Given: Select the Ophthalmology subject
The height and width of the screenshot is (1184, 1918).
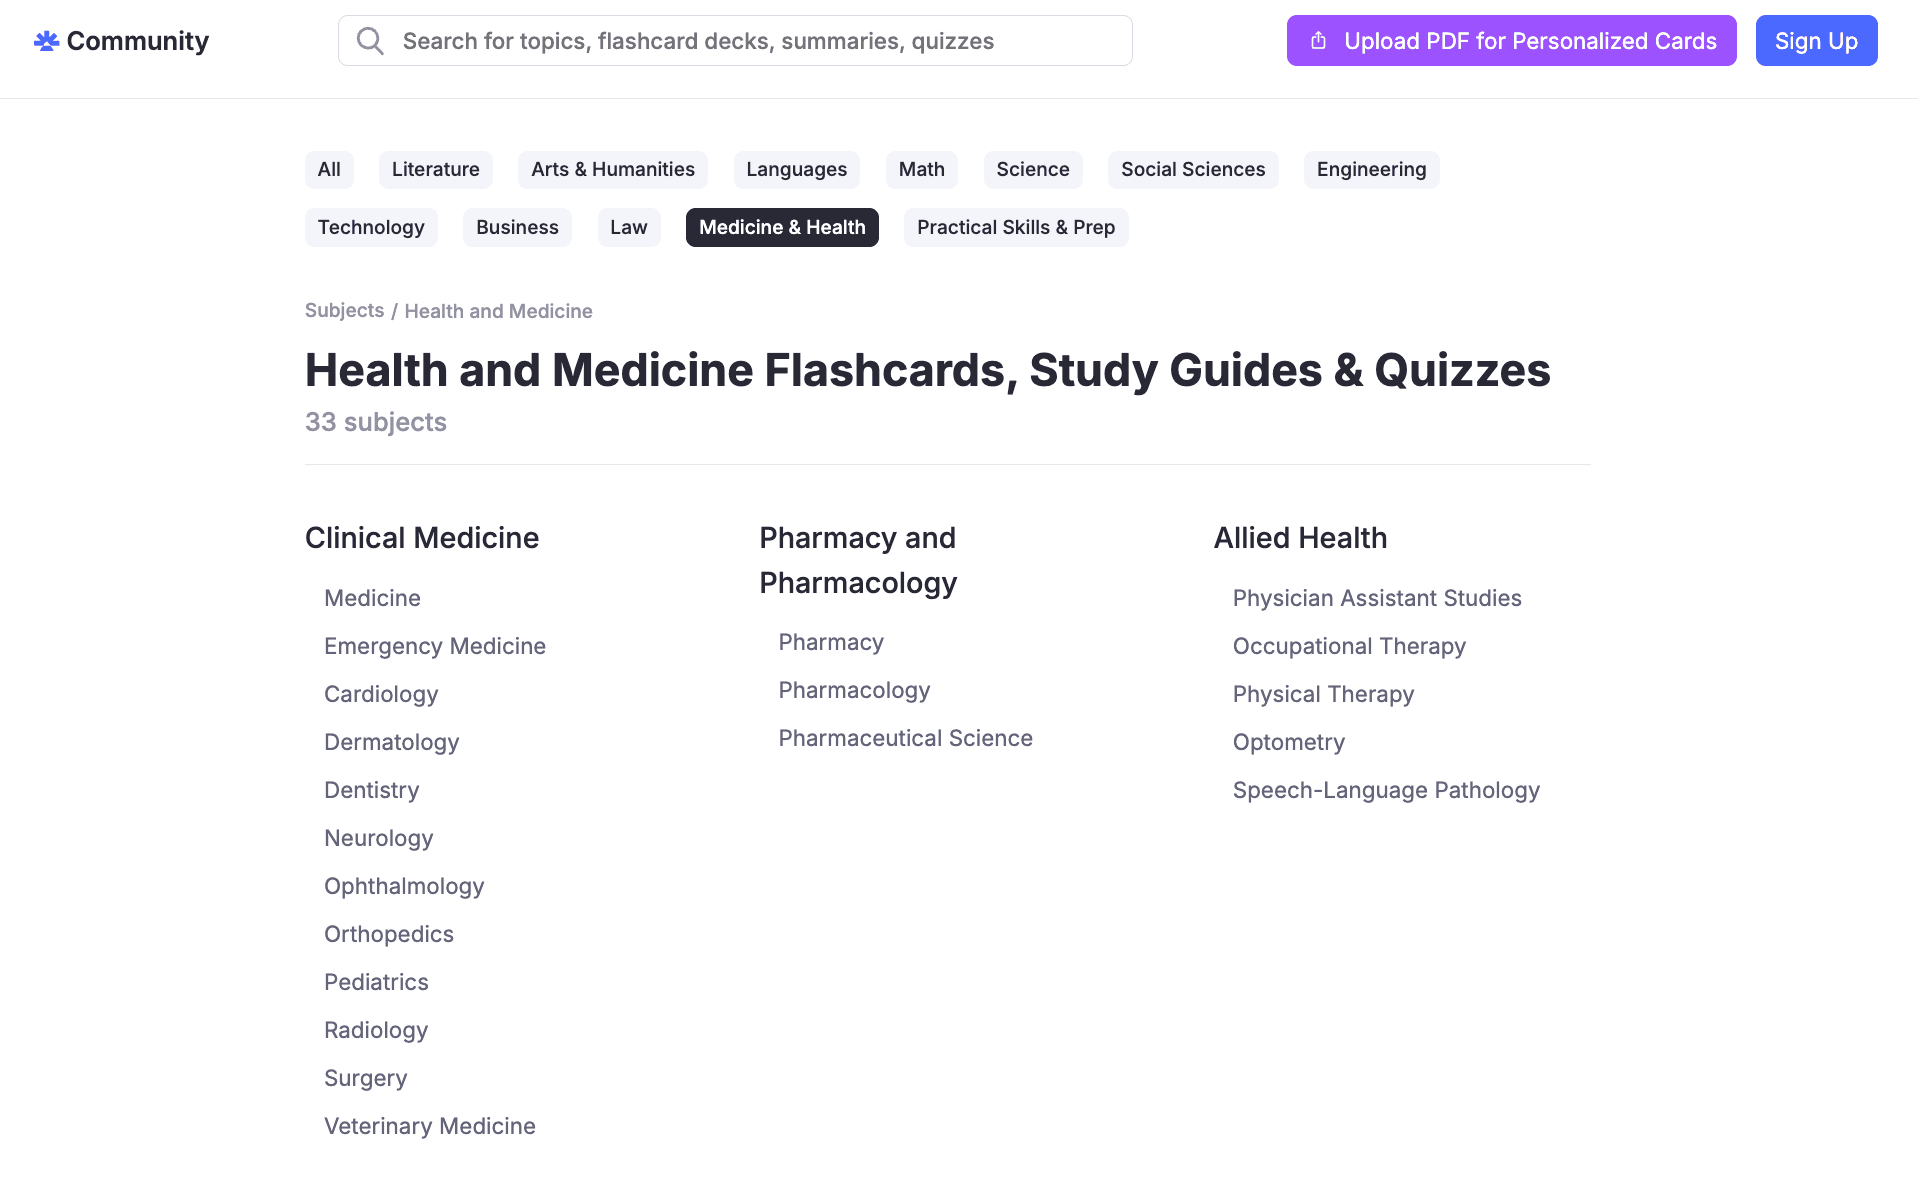Looking at the screenshot, I should [404, 886].
